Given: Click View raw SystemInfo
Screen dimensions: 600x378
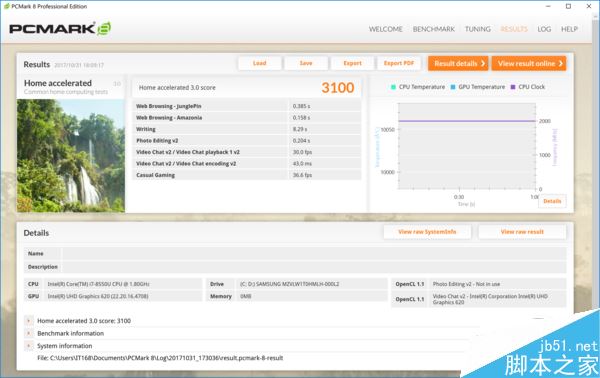Looking at the screenshot, I should (427, 232).
